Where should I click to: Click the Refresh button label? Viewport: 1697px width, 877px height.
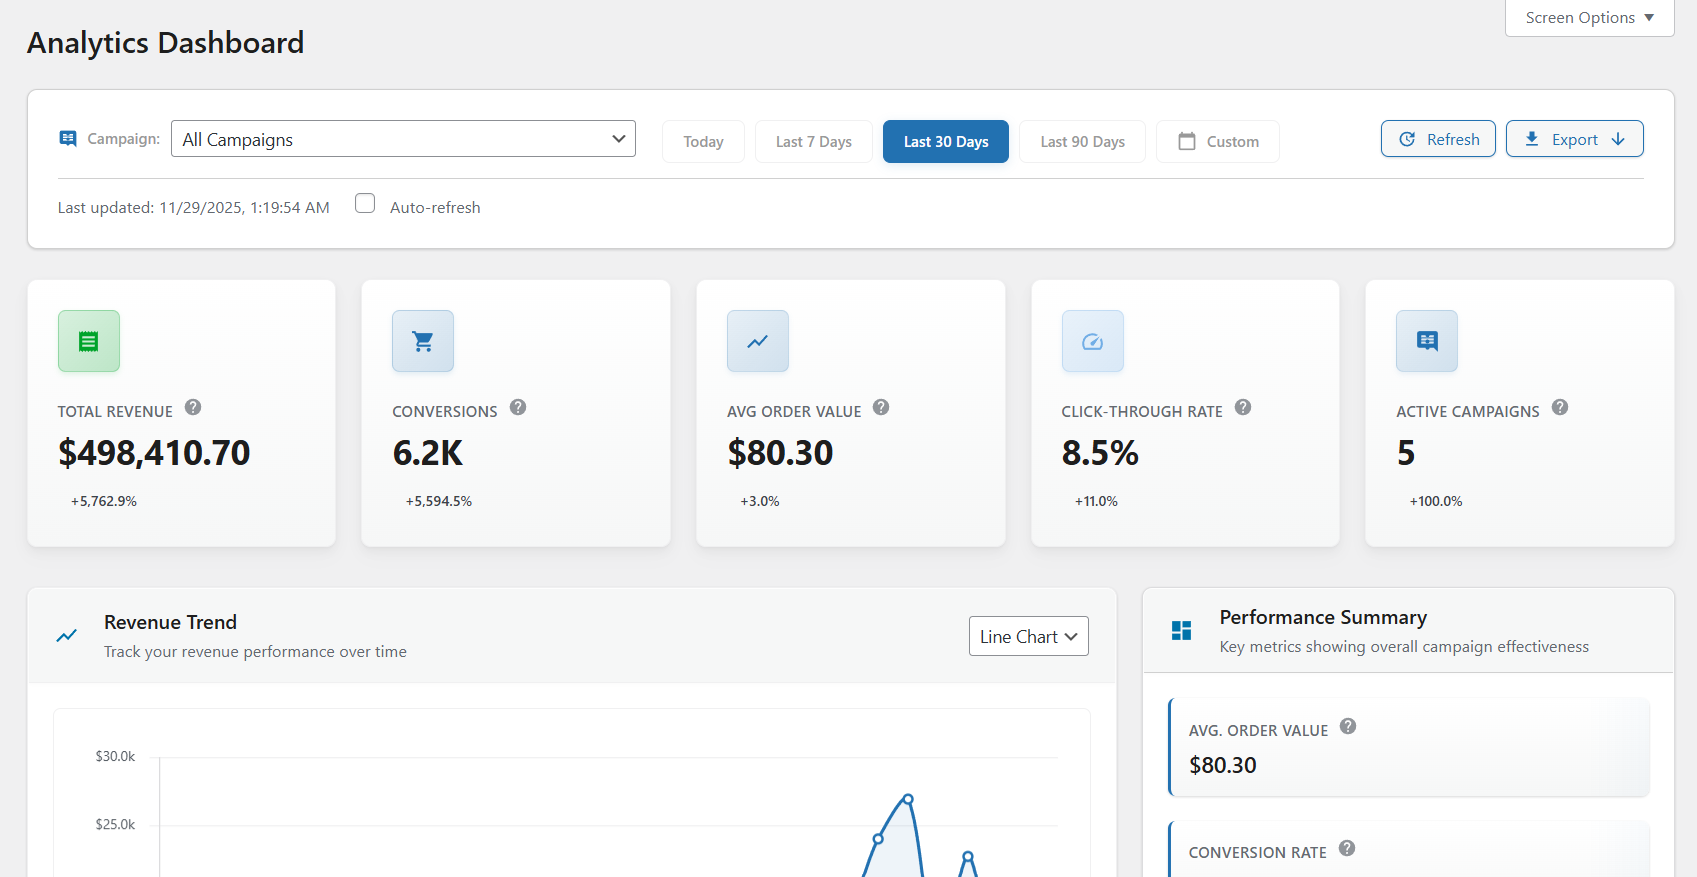coord(1453,139)
